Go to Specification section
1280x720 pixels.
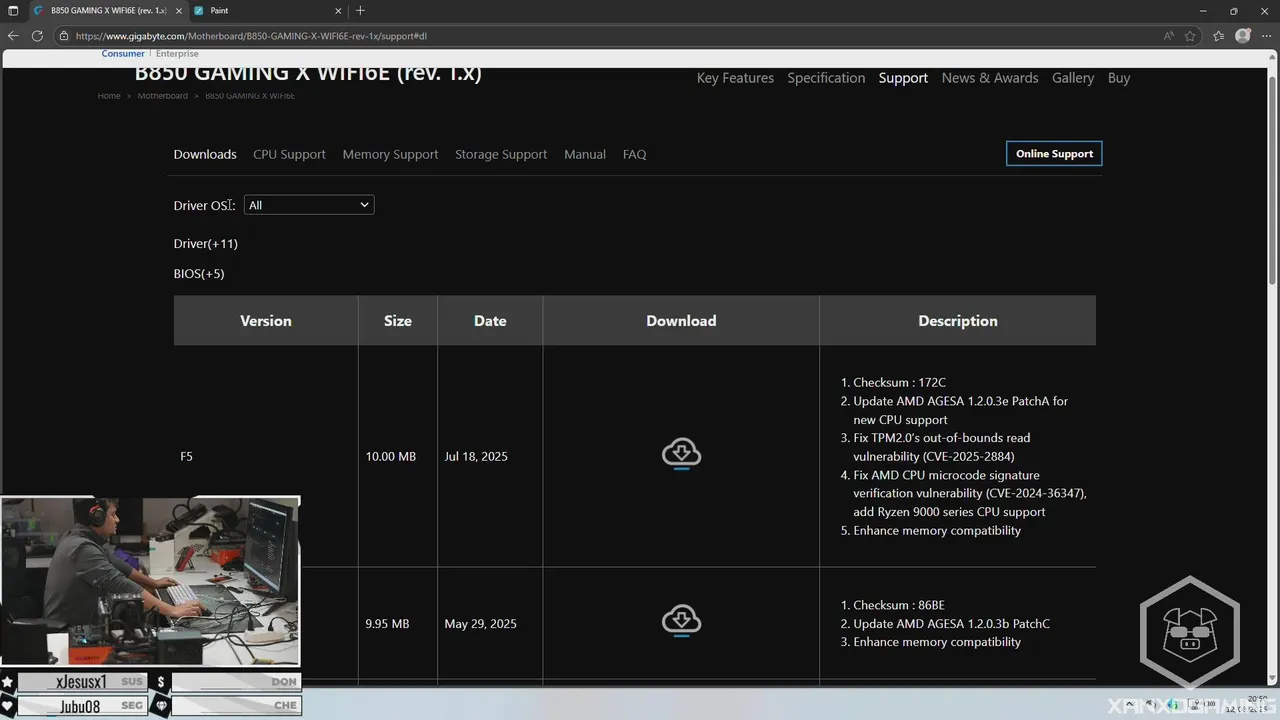(x=826, y=78)
